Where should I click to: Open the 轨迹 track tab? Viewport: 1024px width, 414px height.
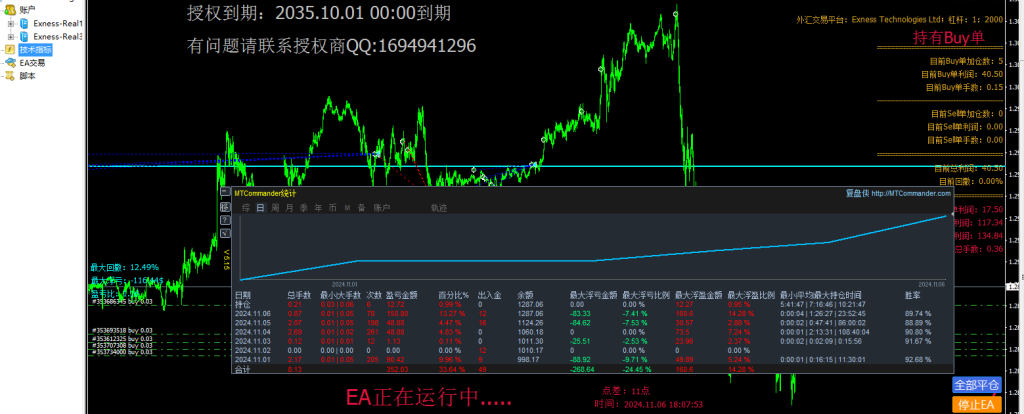click(x=439, y=208)
